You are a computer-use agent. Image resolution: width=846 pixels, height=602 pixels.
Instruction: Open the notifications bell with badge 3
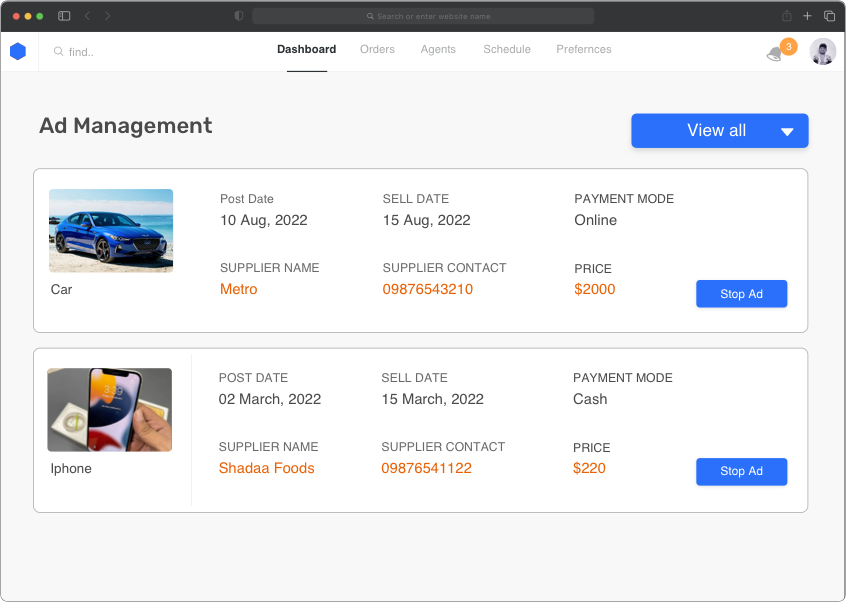tap(781, 50)
